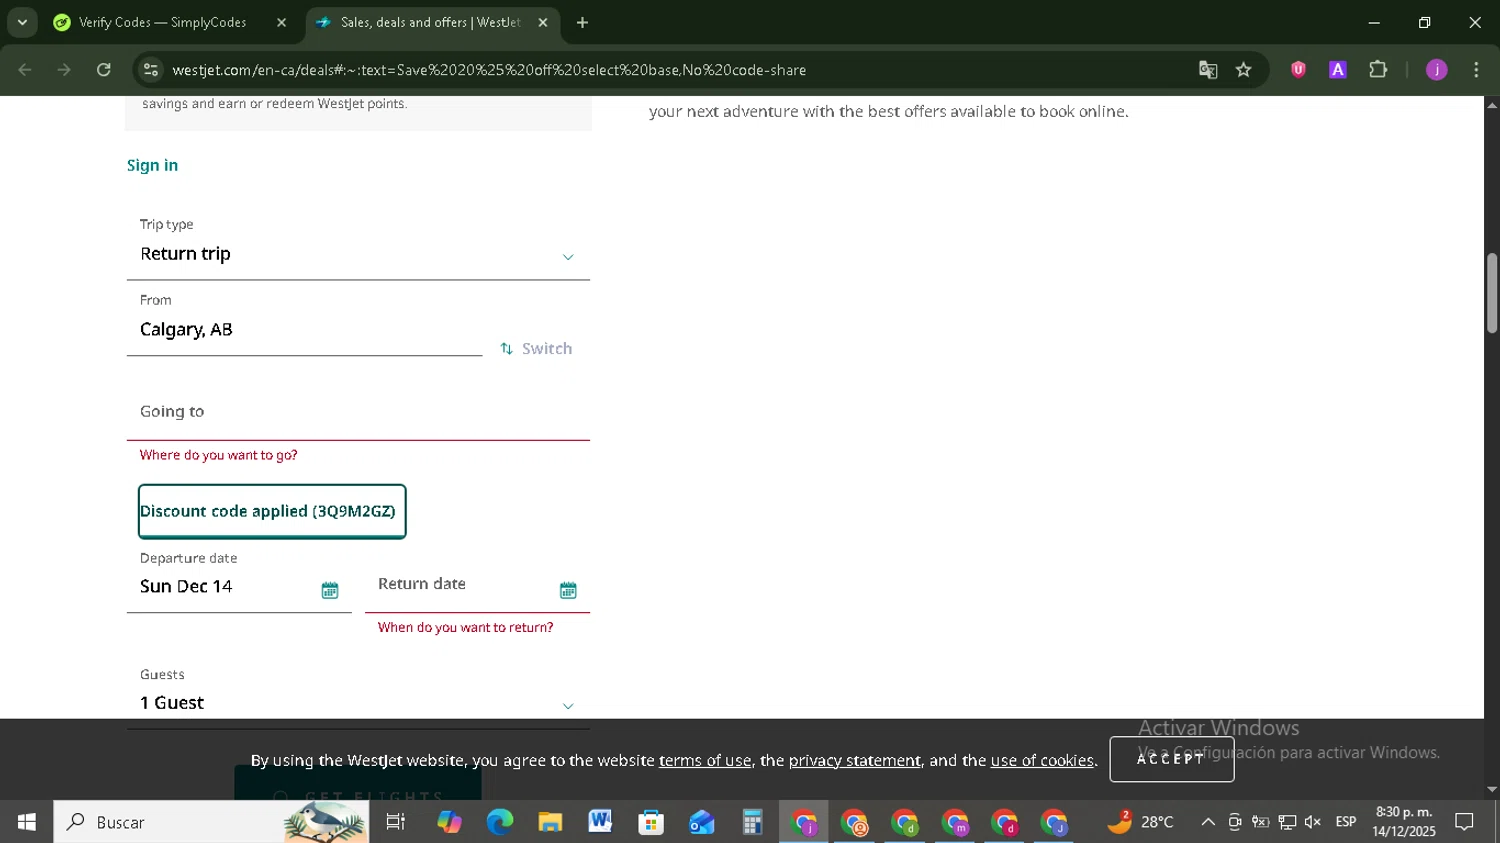Viewport: 1500px width, 843px height.
Task: Open the Return date calendar icon
Action: coord(568,591)
